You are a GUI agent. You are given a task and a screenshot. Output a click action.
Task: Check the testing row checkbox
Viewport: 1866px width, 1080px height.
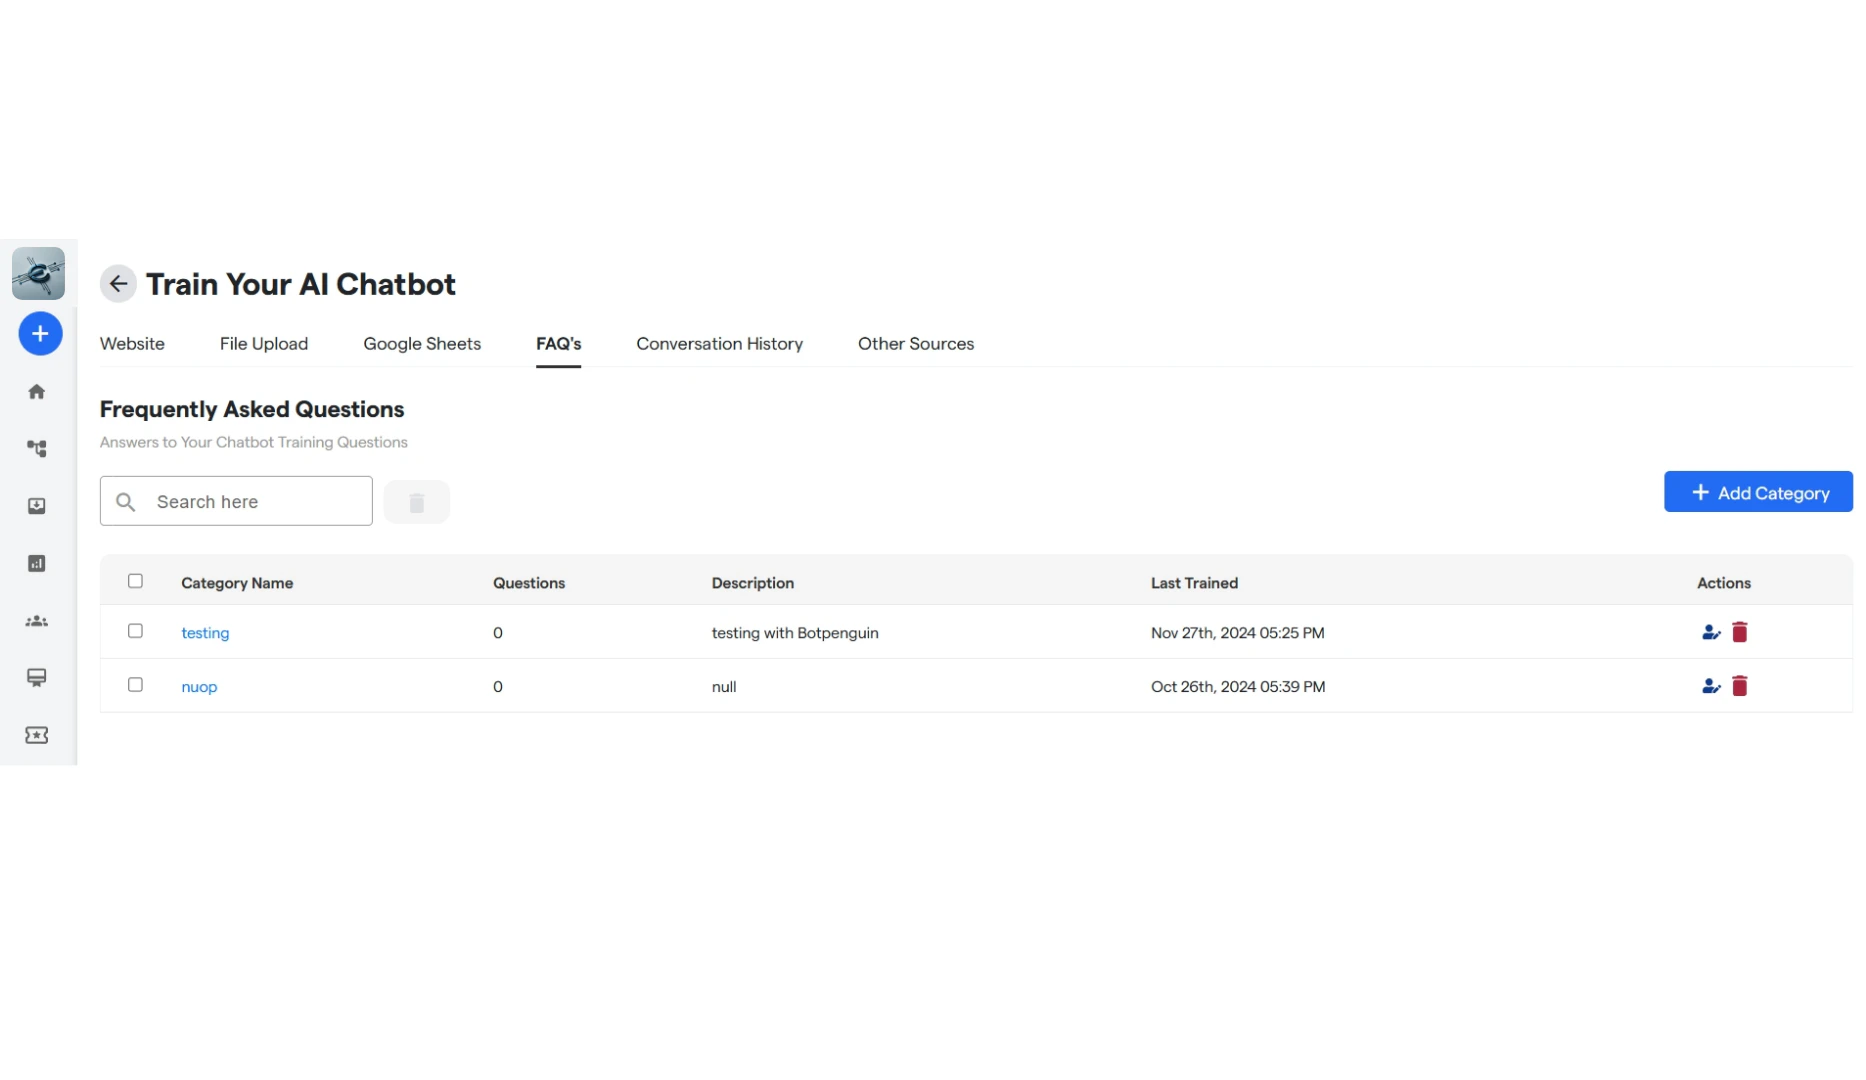[x=136, y=631]
